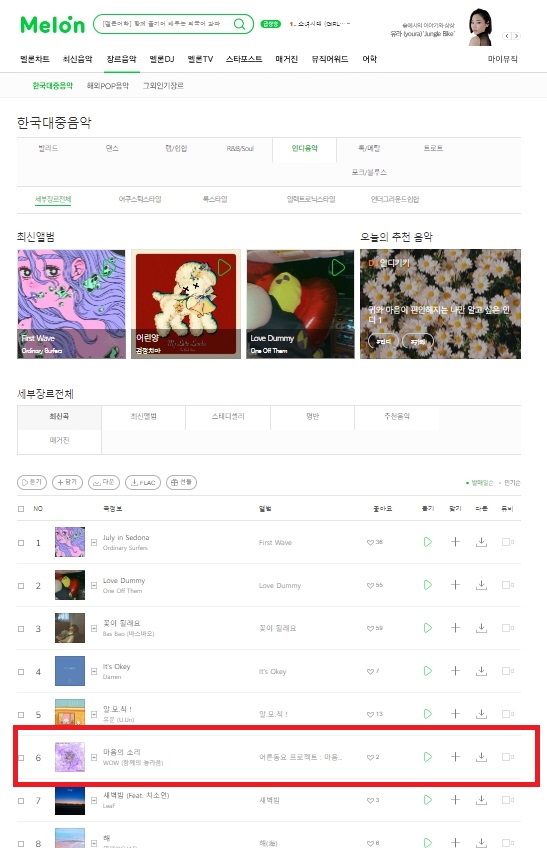Image resolution: width=547 pixels, height=848 pixels.
Task: Select checkbox for track 6
Action: [21, 758]
